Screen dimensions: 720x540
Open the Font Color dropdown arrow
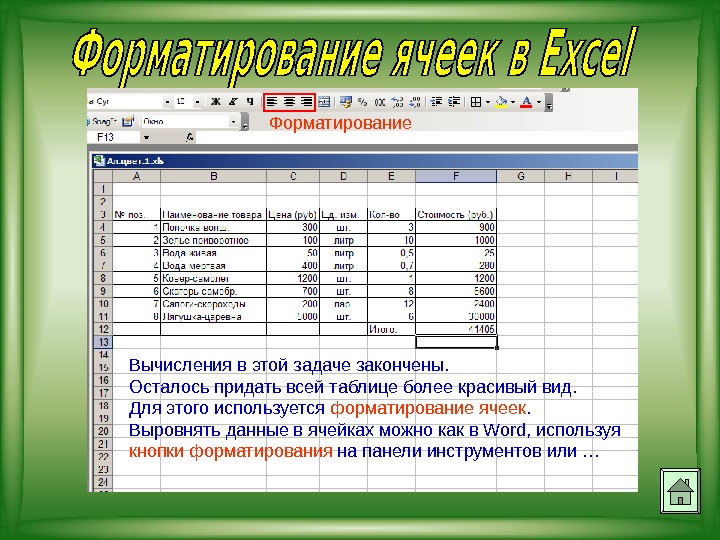tap(539, 102)
